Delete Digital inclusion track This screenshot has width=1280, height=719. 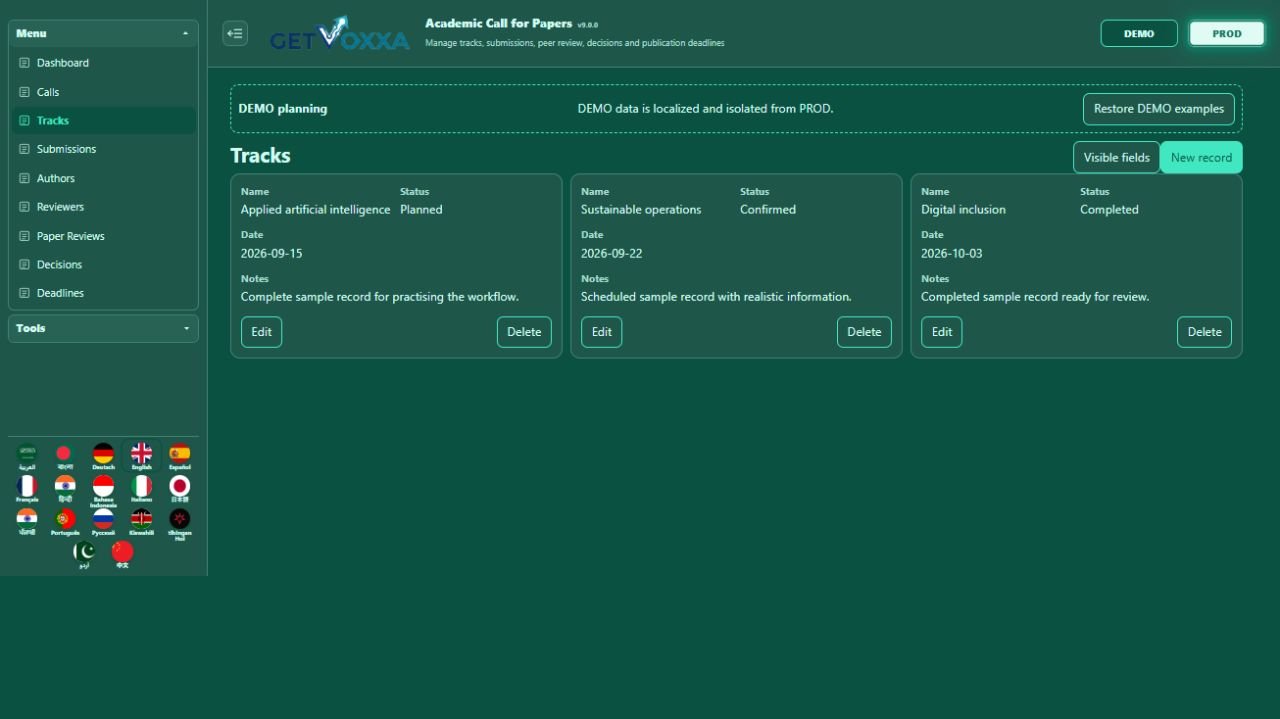click(x=1204, y=332)
